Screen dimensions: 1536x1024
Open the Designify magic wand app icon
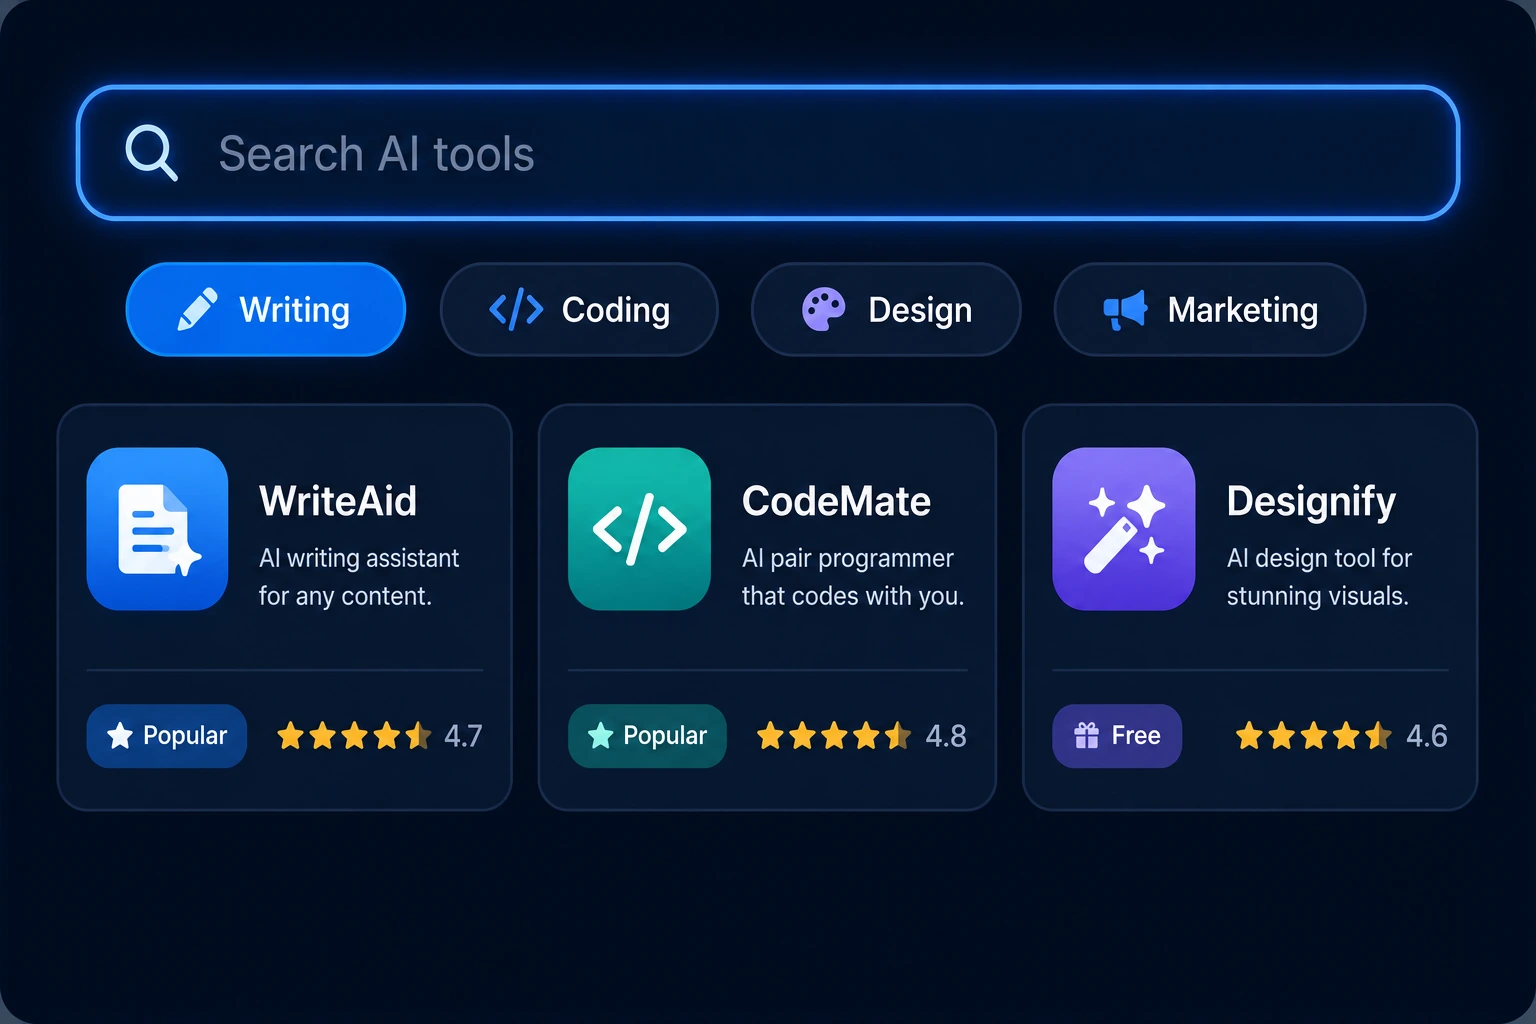[x=1124, y=529]
